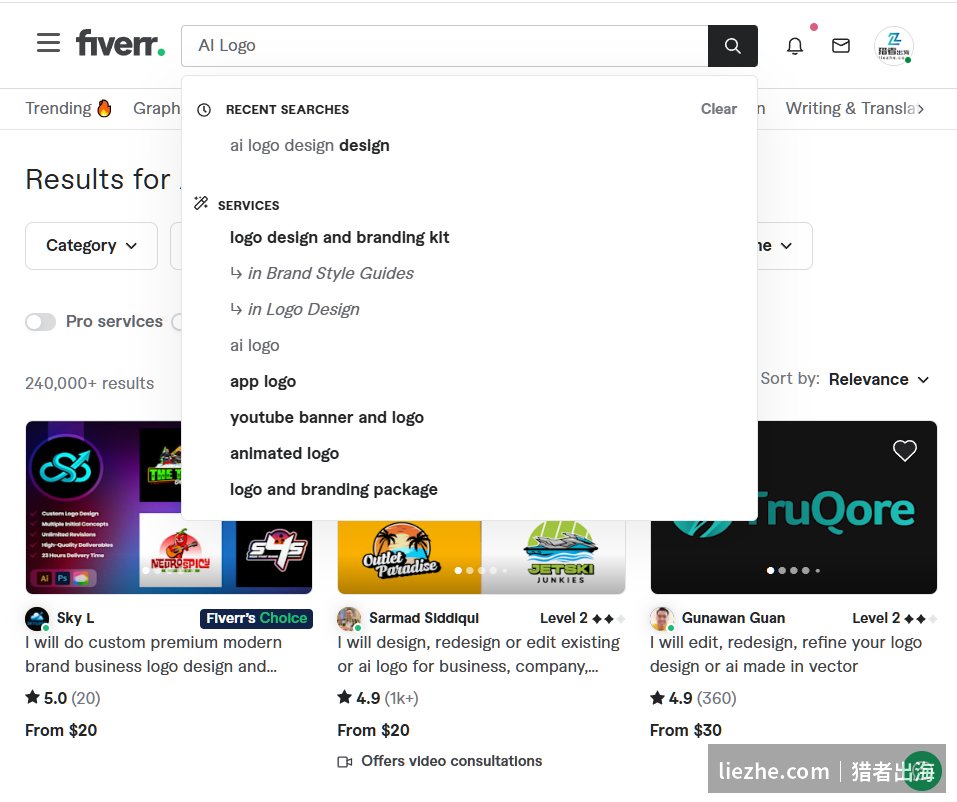Choose 'app logo' suggestion
The width and height of the screenshot is (957, 802).
(263, 381)
